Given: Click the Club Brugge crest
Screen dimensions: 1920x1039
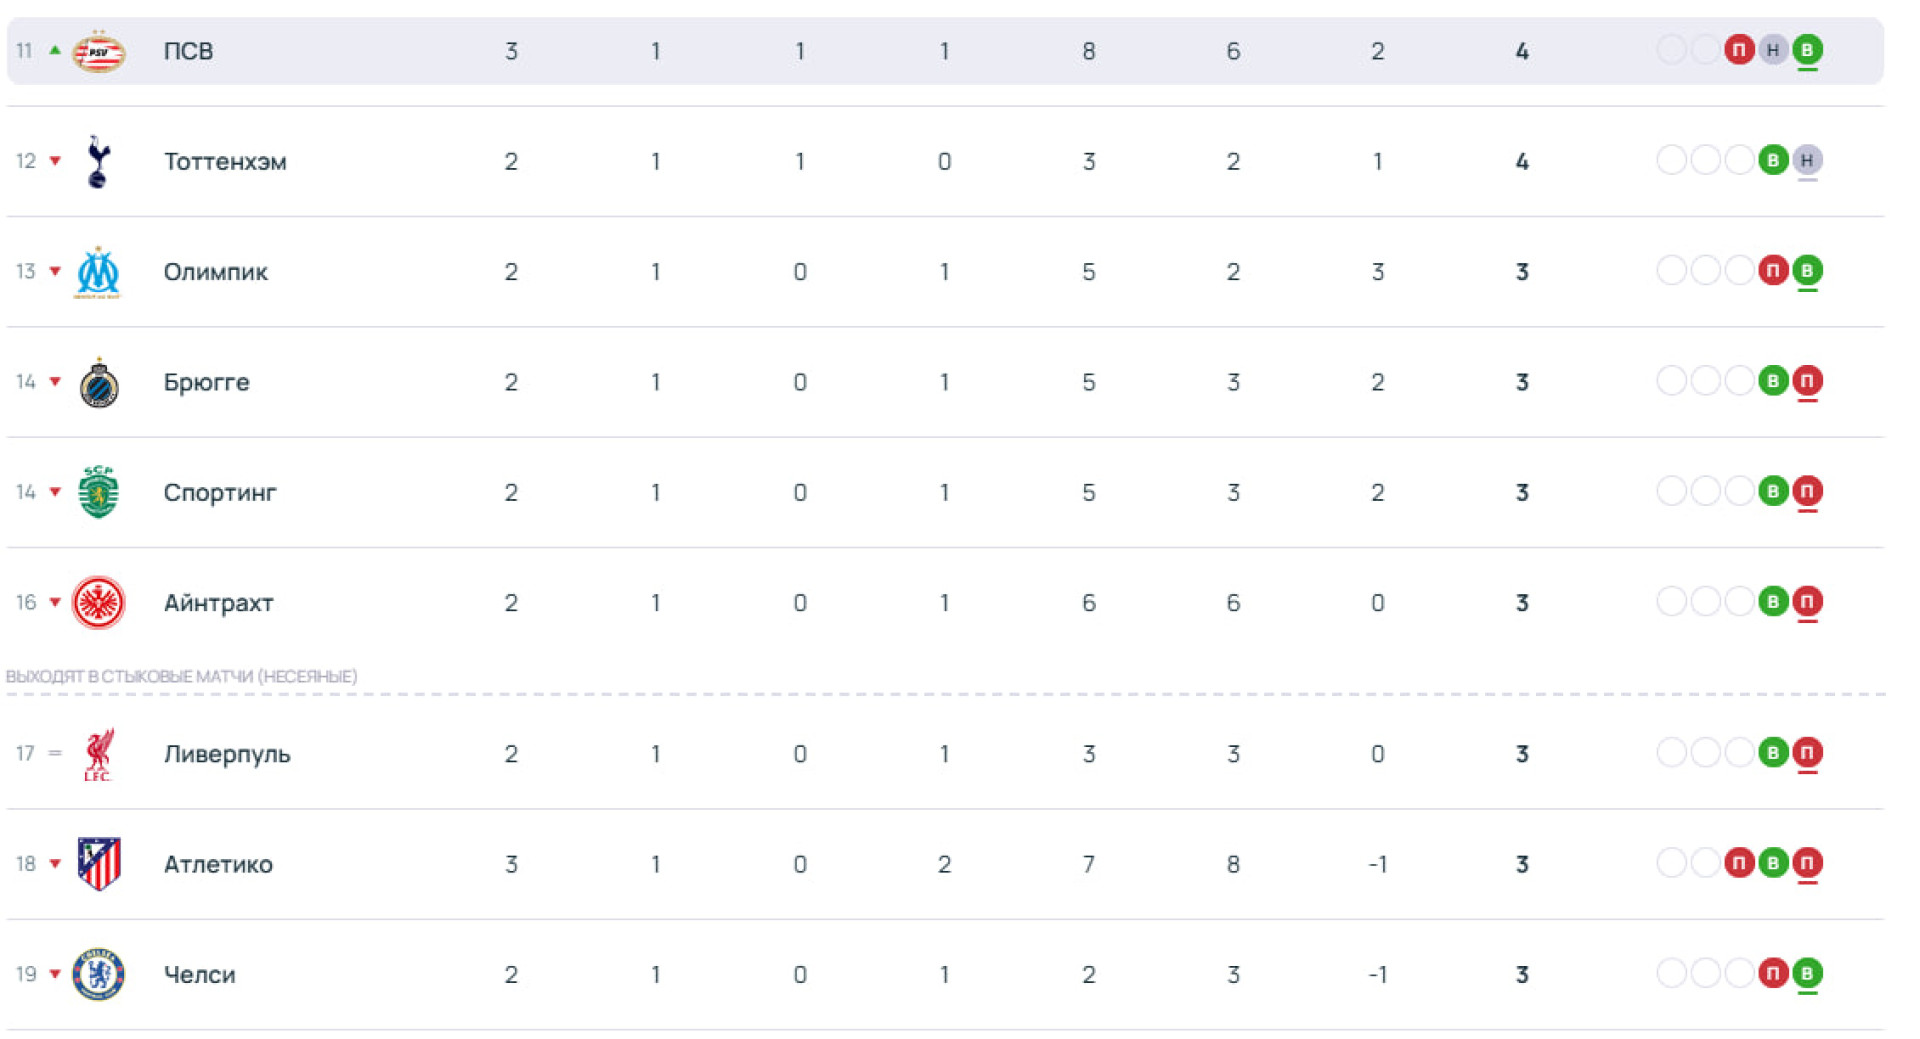Looking at the screenshot, I should point(98,383).
